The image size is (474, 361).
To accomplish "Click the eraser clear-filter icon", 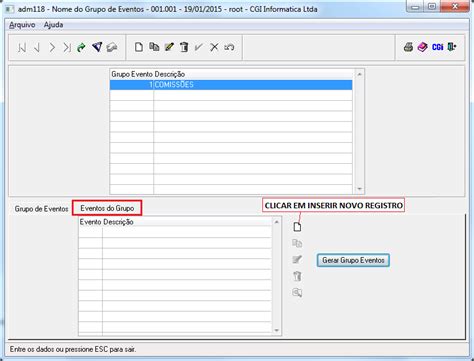I will (112, 47).
